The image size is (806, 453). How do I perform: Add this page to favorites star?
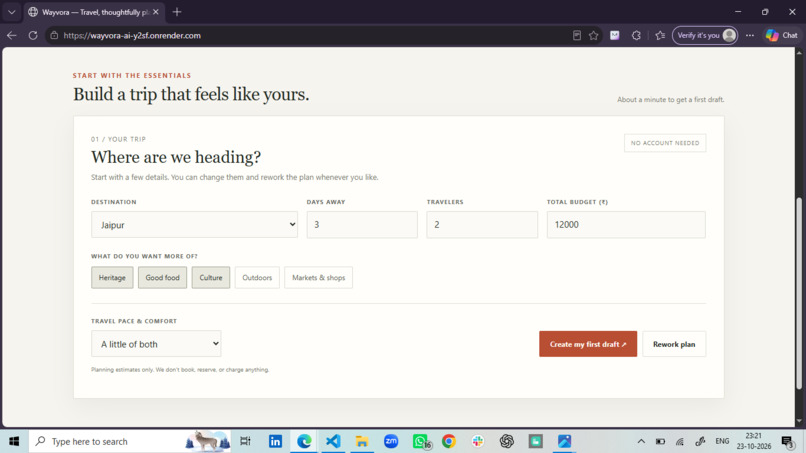(x=594, y=35)
